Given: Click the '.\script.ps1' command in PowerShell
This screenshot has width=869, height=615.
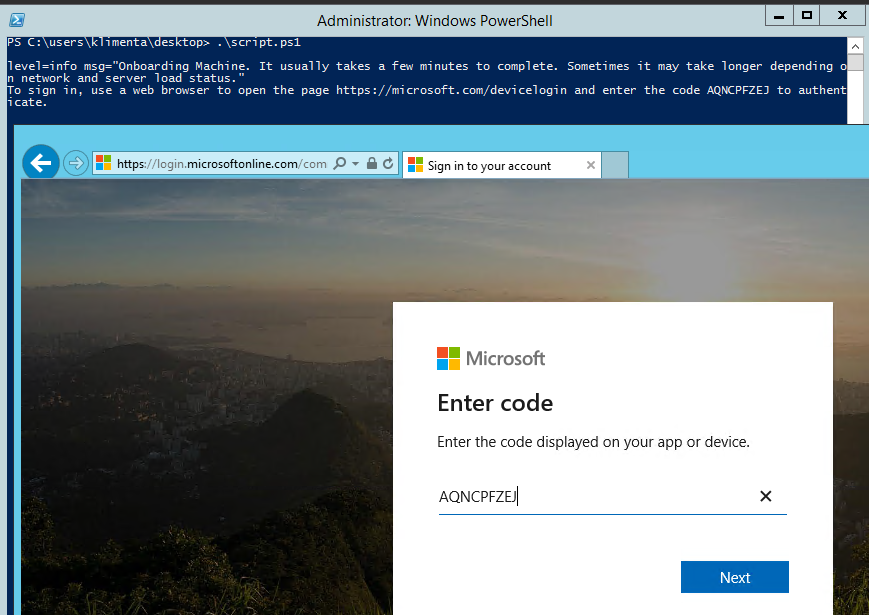Looking at the screenshot, I should click(259, 42).
